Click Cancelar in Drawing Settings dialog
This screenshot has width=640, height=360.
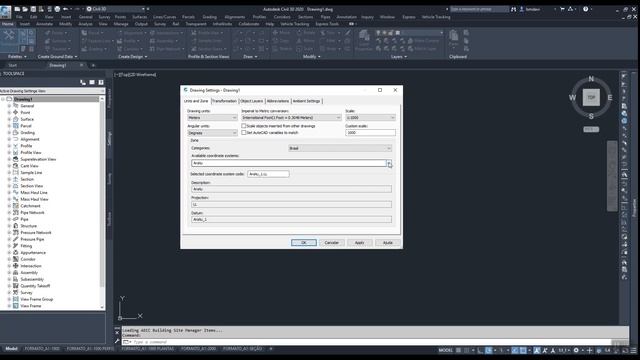(331, 242)
